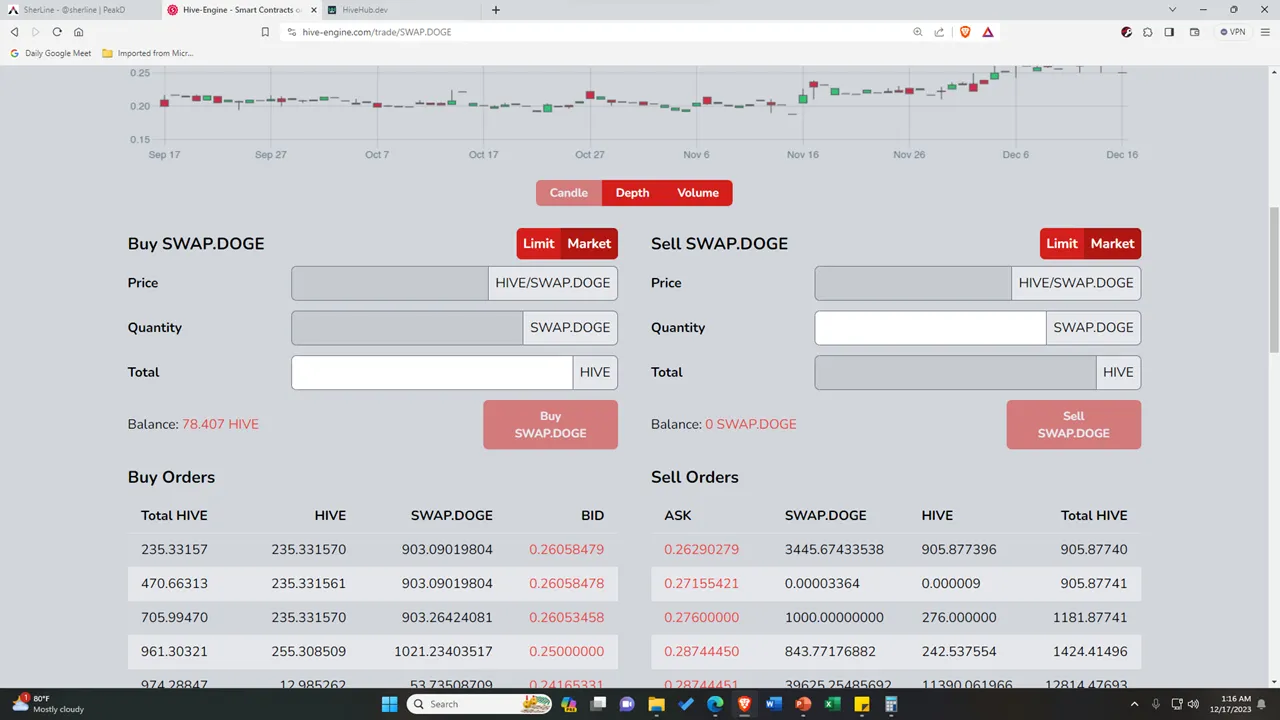This screenshot has height=720, width=1280.
Task: Click the Buy Total HIVE input field
Action: click(x=432, y=372)
